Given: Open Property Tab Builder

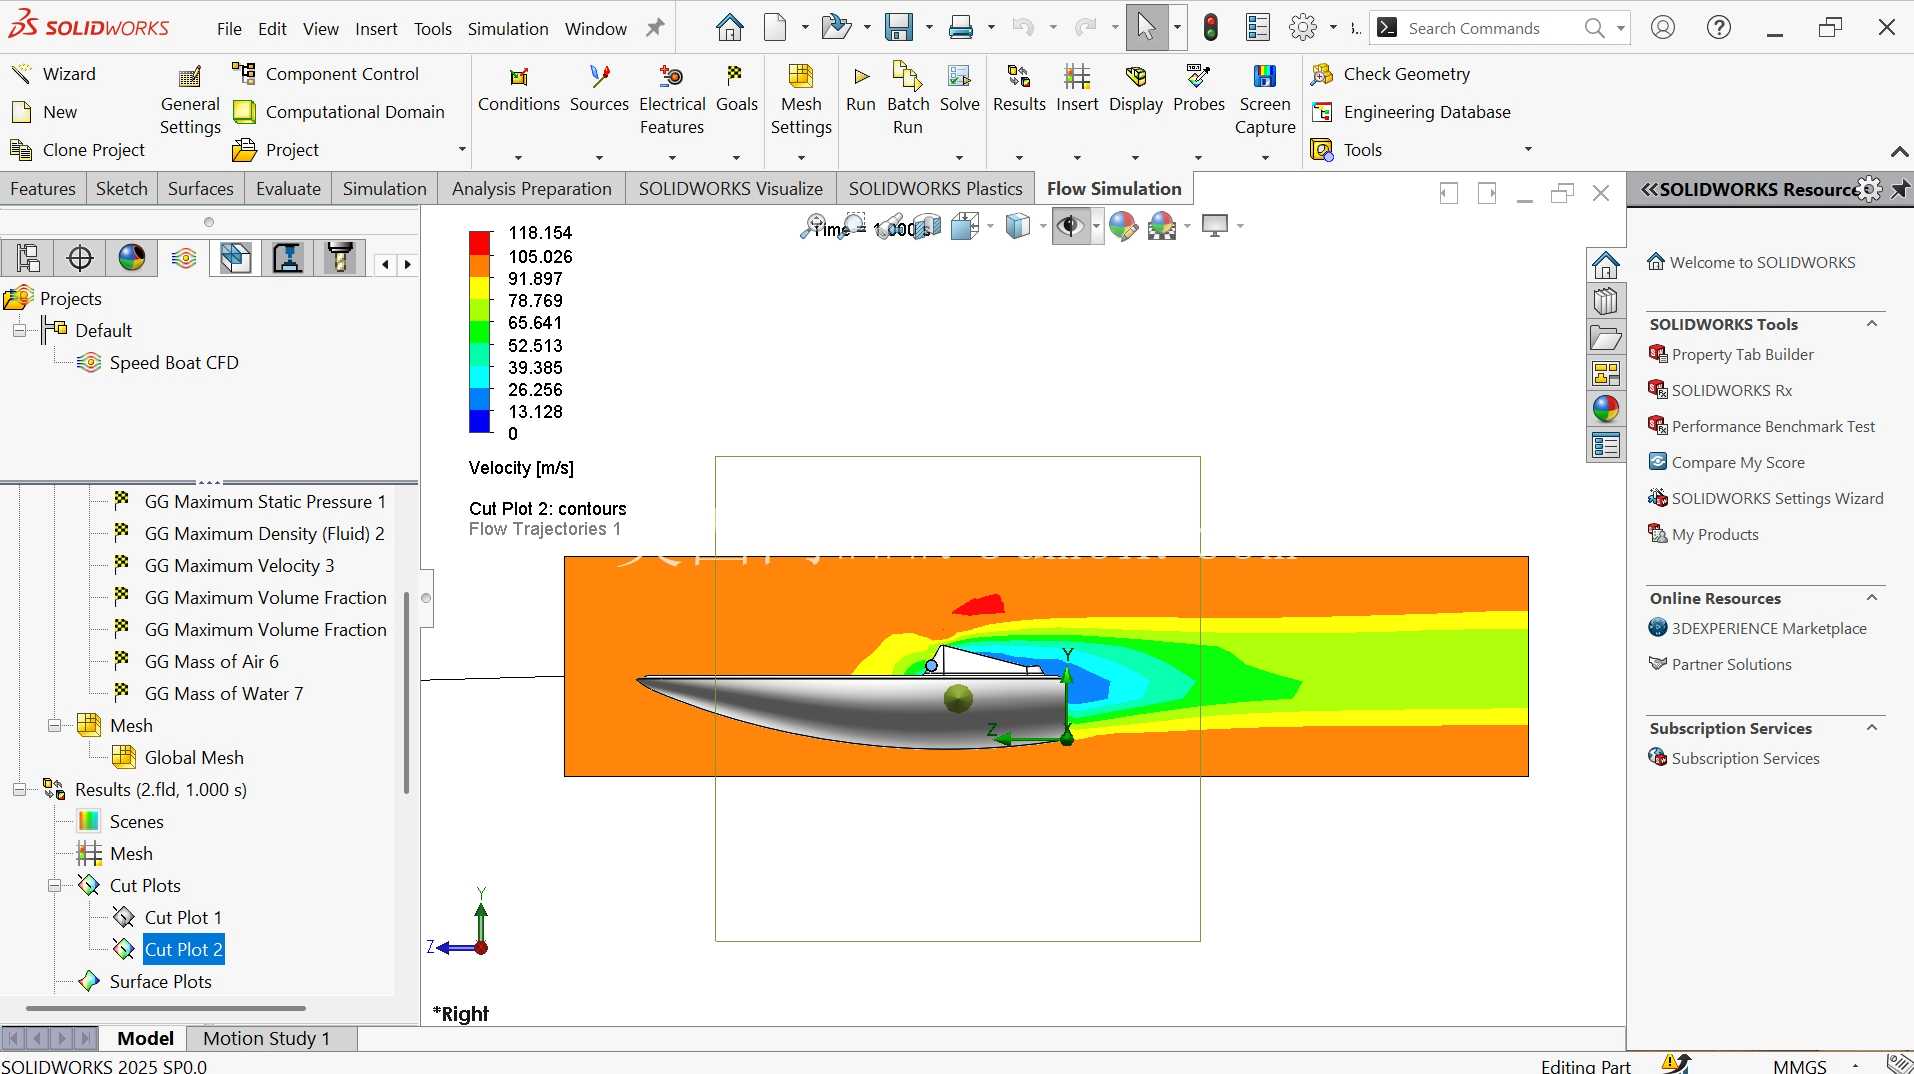Looking at the screenshot, I should [1731, 354].
